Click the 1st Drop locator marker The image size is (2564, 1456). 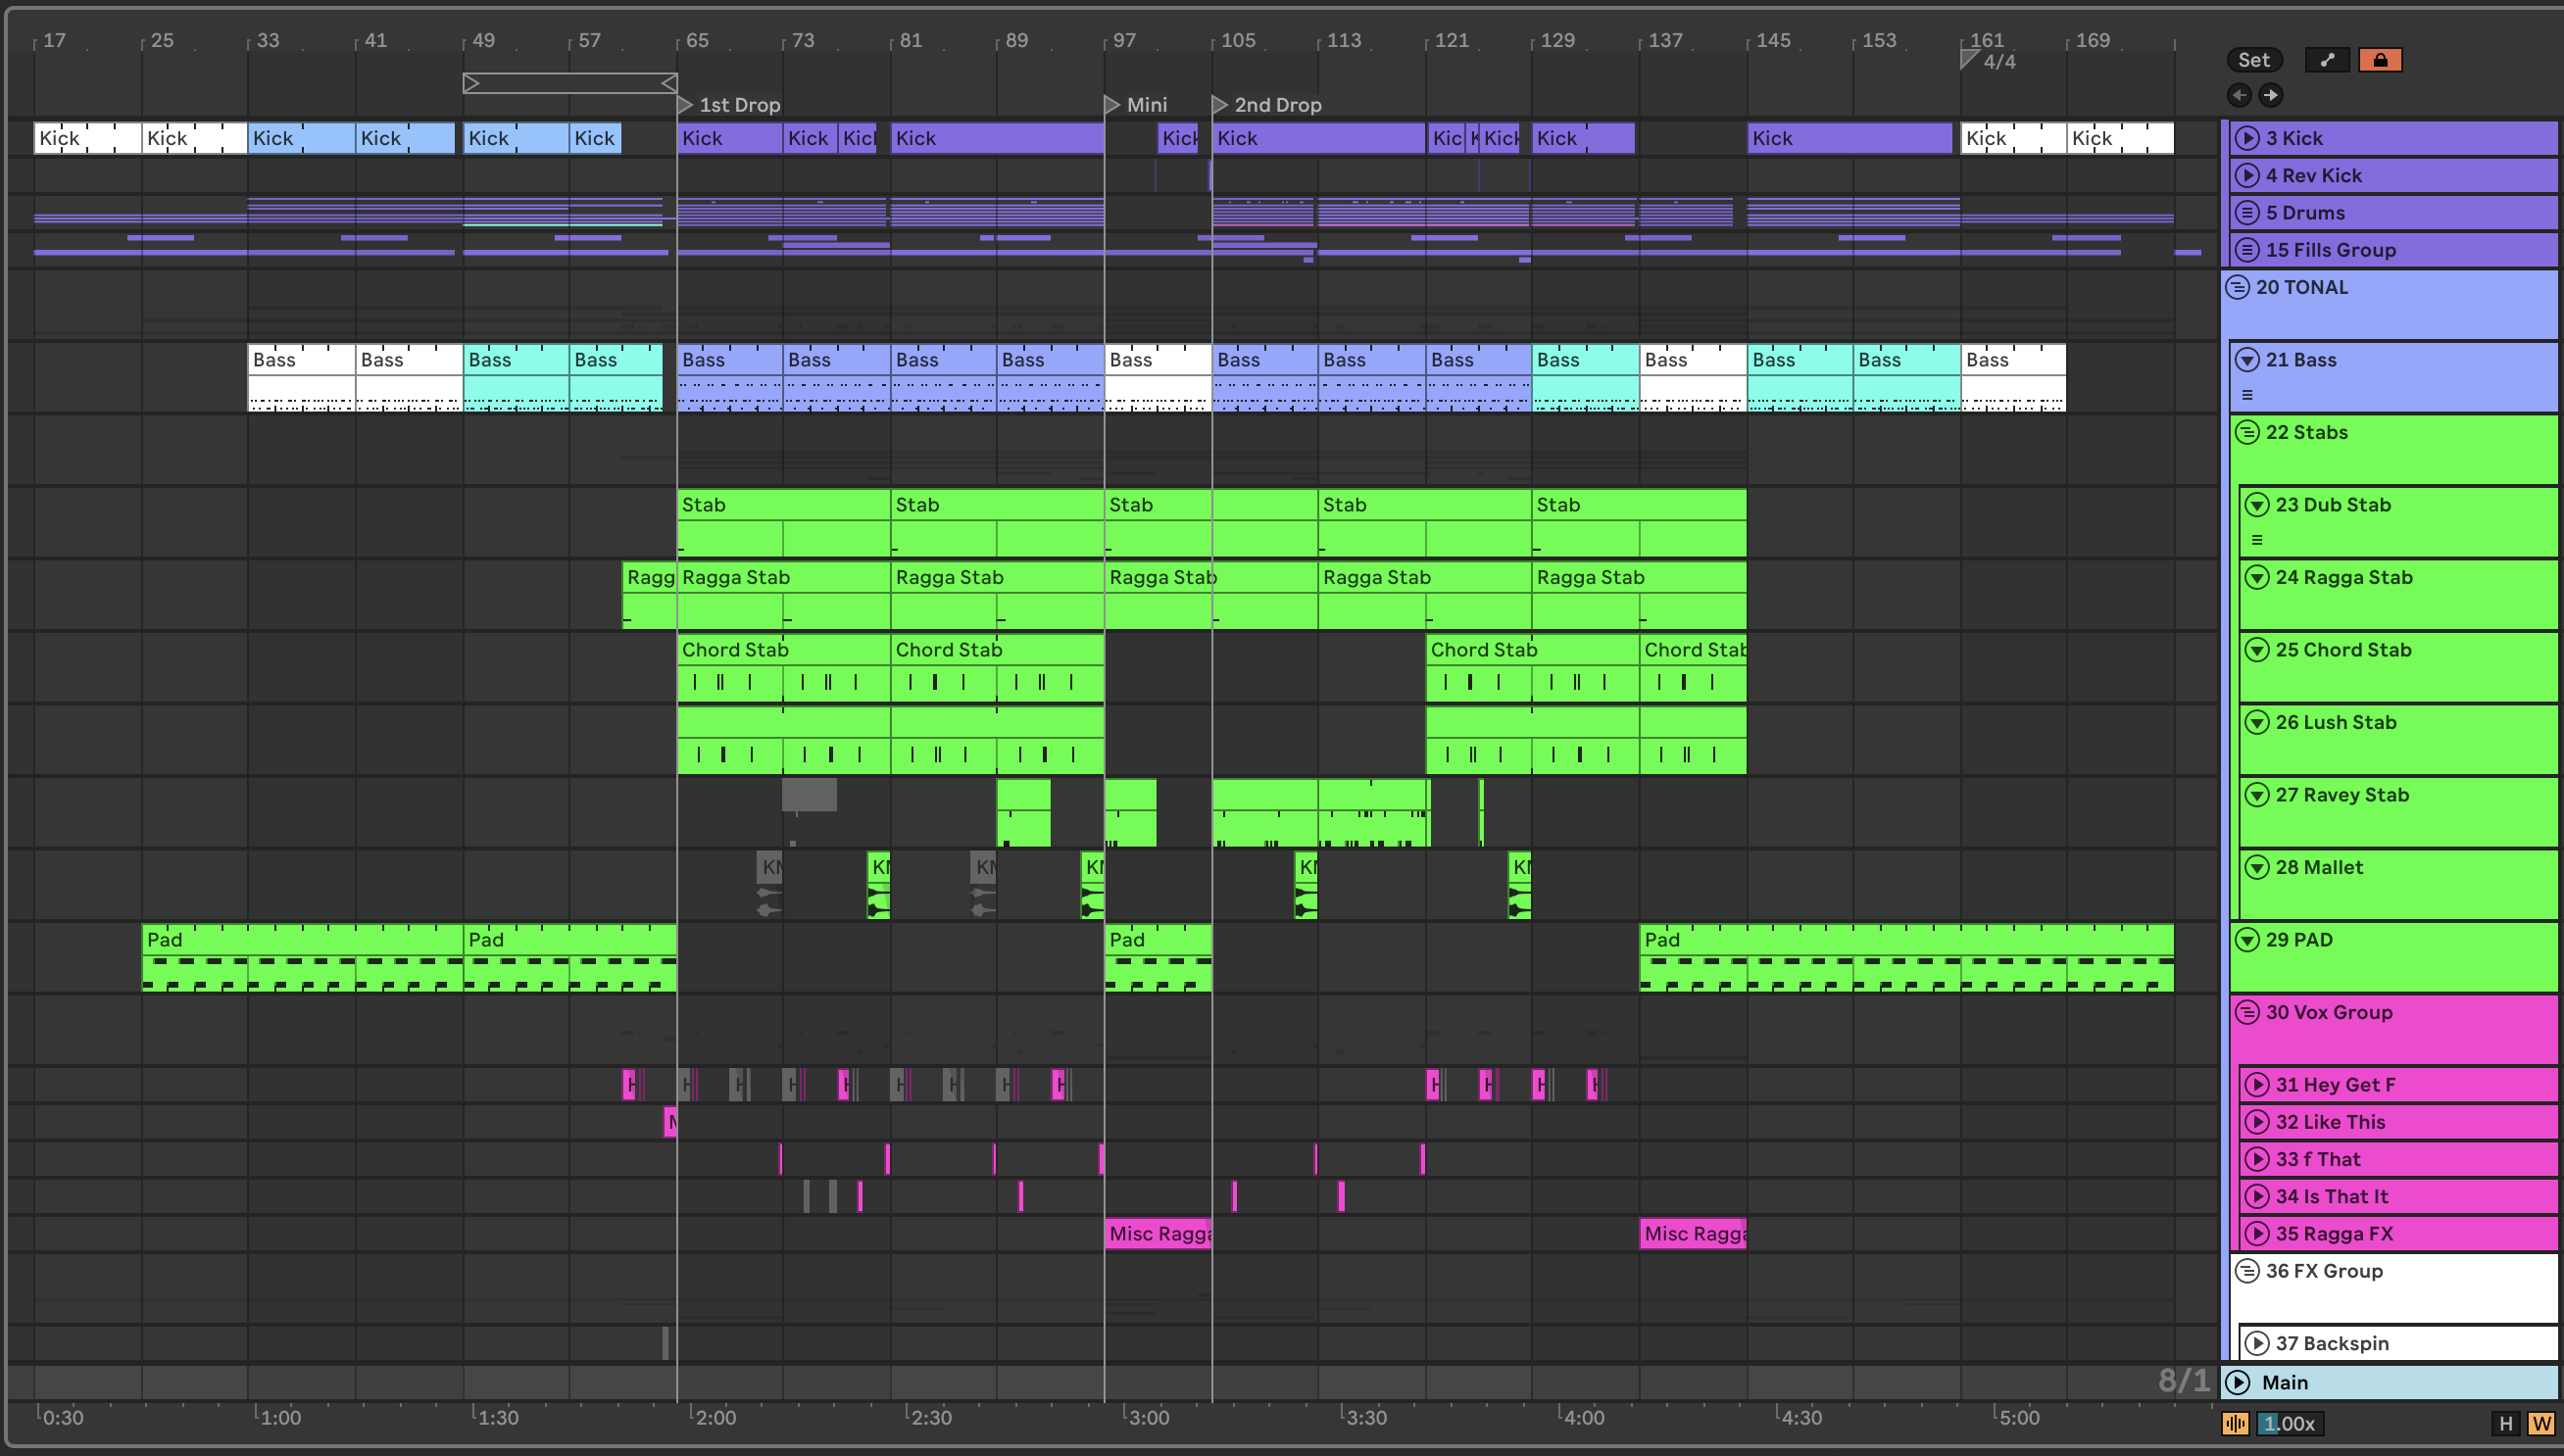click(685, 105)
